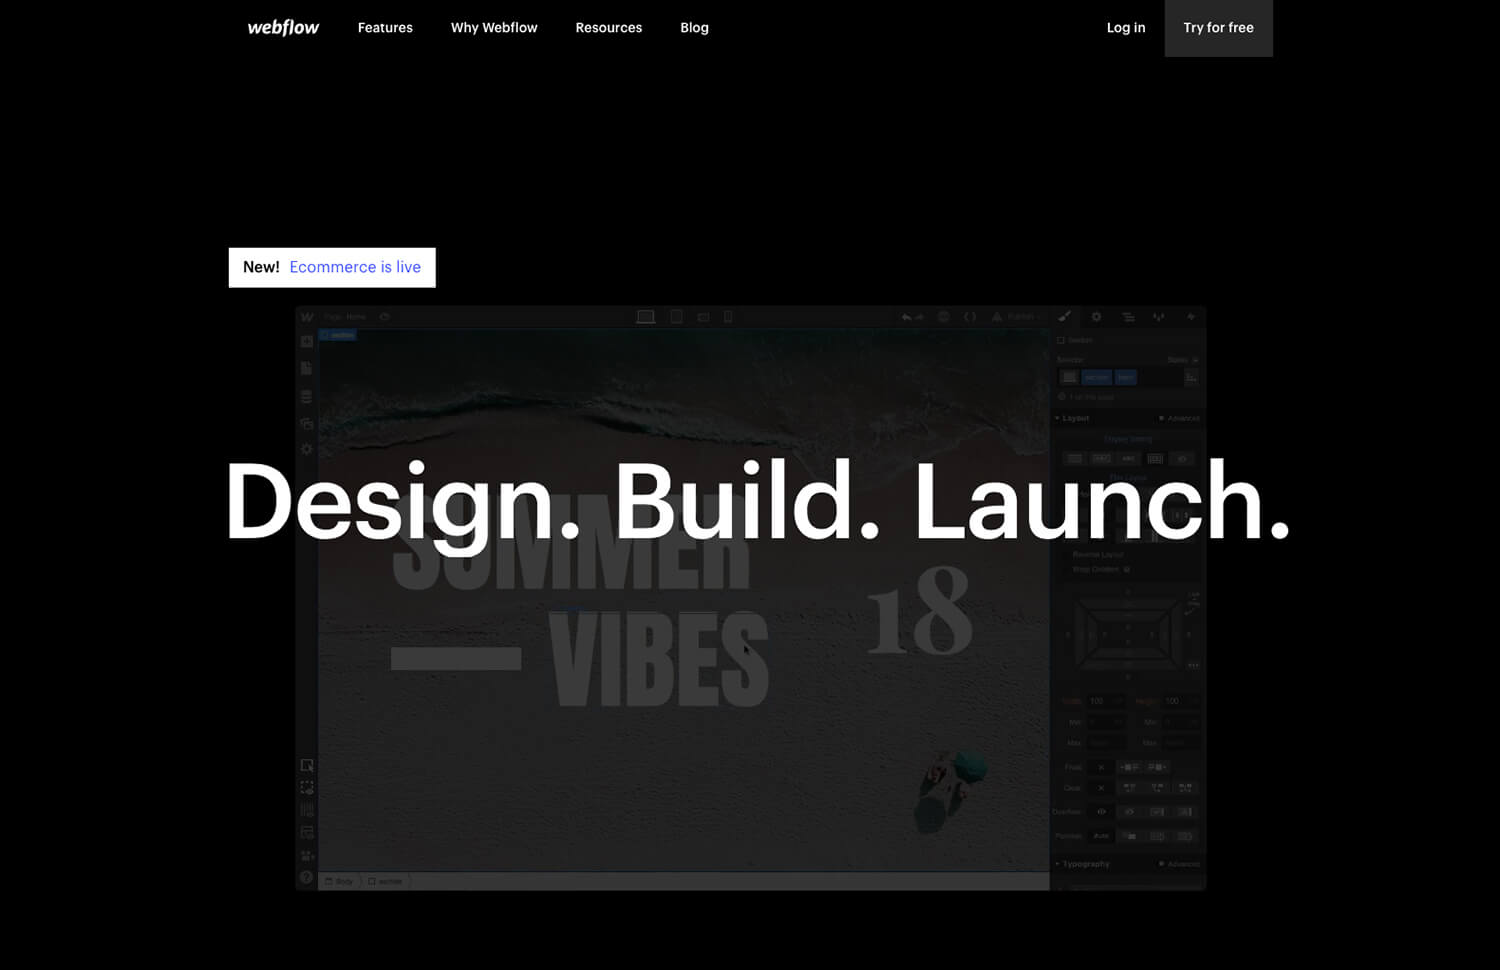Open the Add elements icon in the Designer sidebar
Image resolution: width=1500 pixels, height=970 pixels.
click(307, 342)
